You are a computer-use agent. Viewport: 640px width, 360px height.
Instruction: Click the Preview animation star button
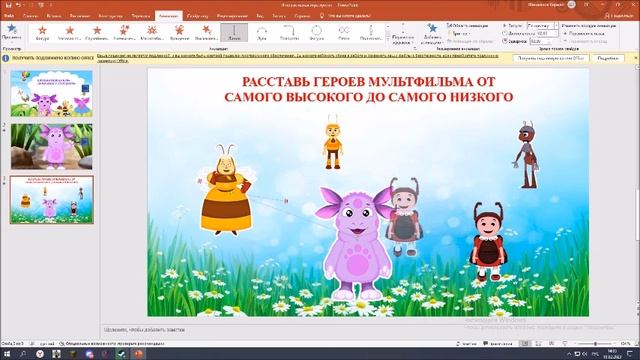pos(11,32)
